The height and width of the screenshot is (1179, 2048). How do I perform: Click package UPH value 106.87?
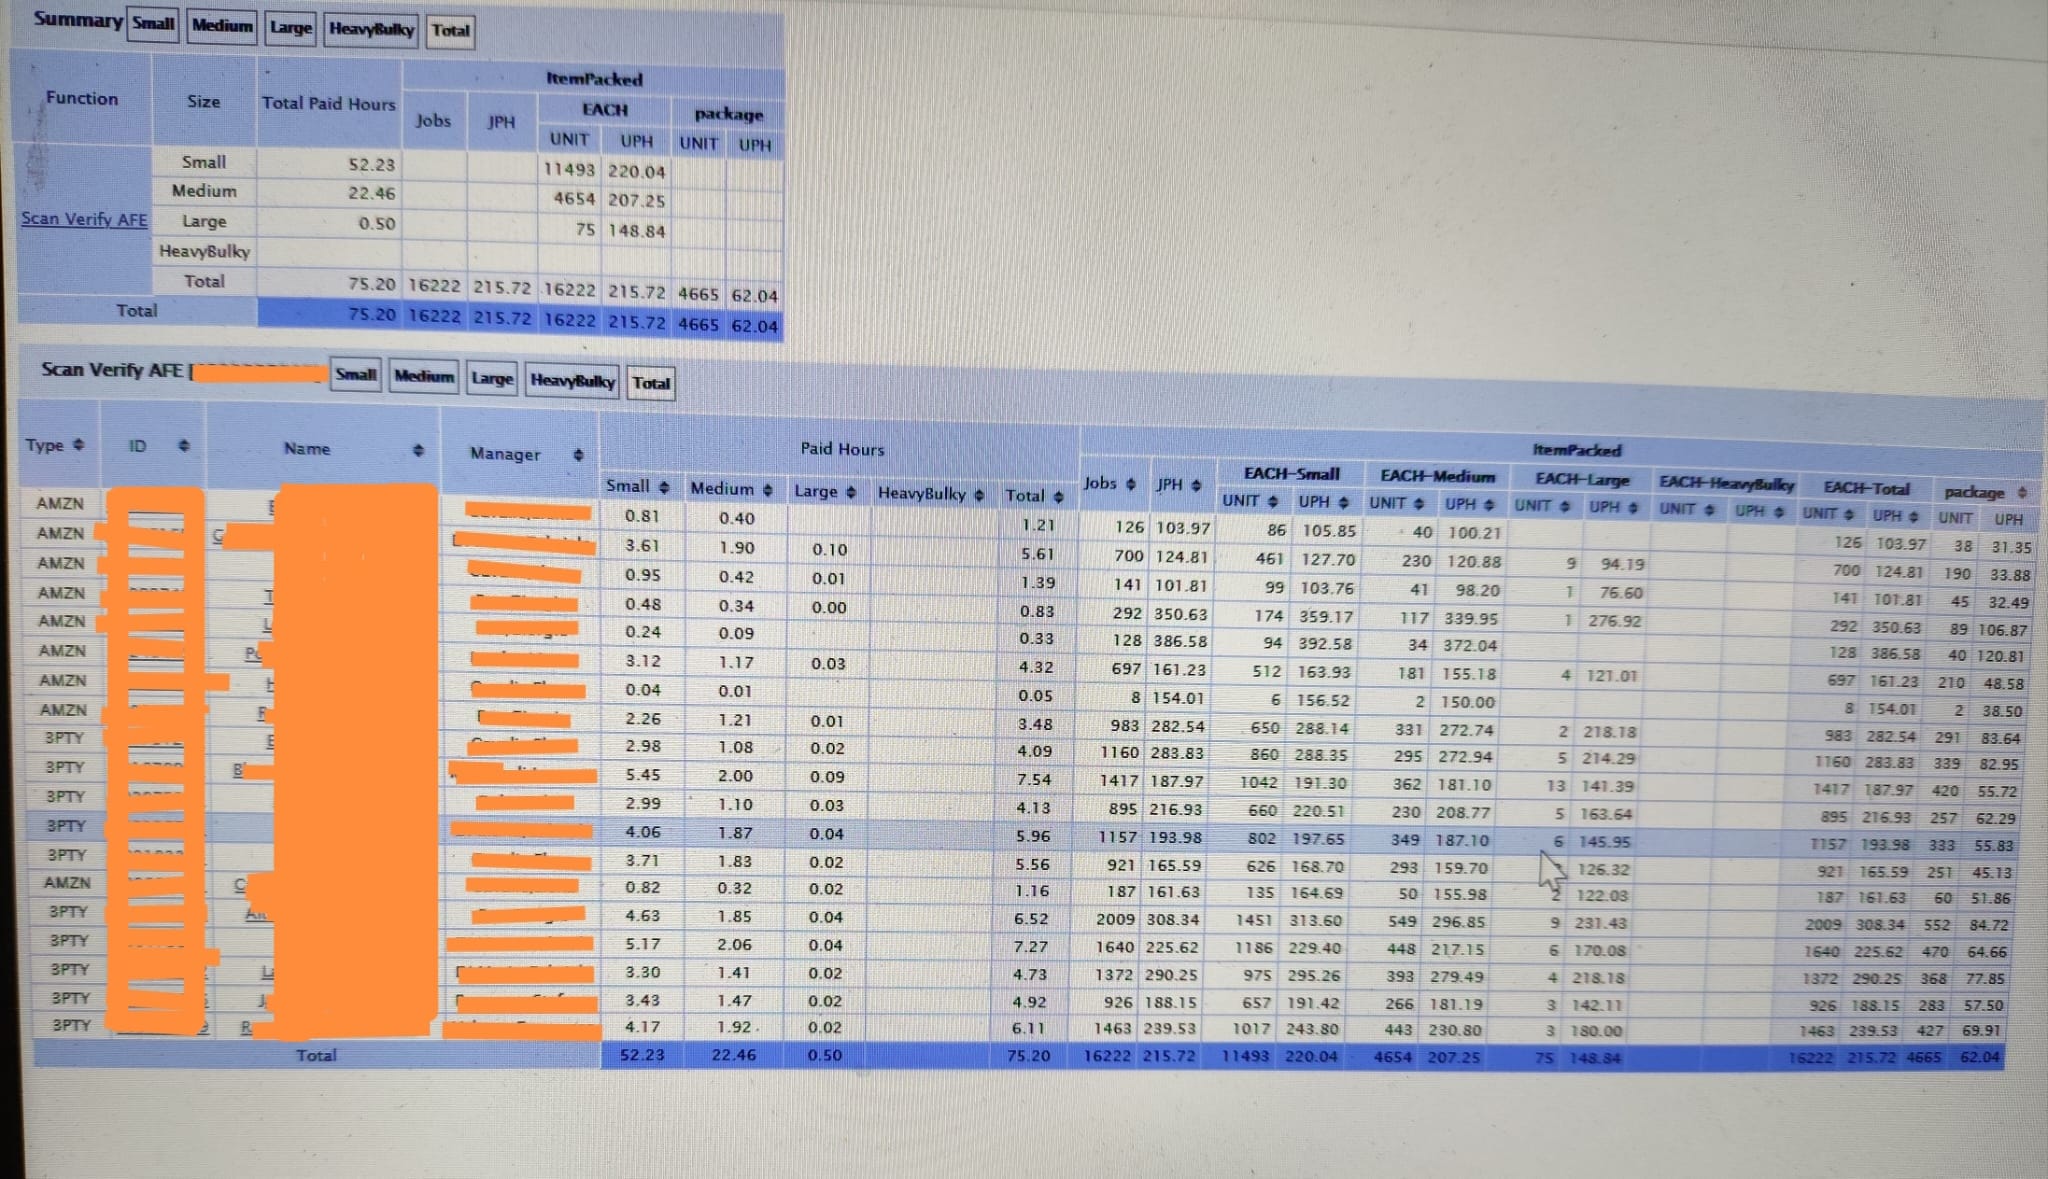(2002, 631)
